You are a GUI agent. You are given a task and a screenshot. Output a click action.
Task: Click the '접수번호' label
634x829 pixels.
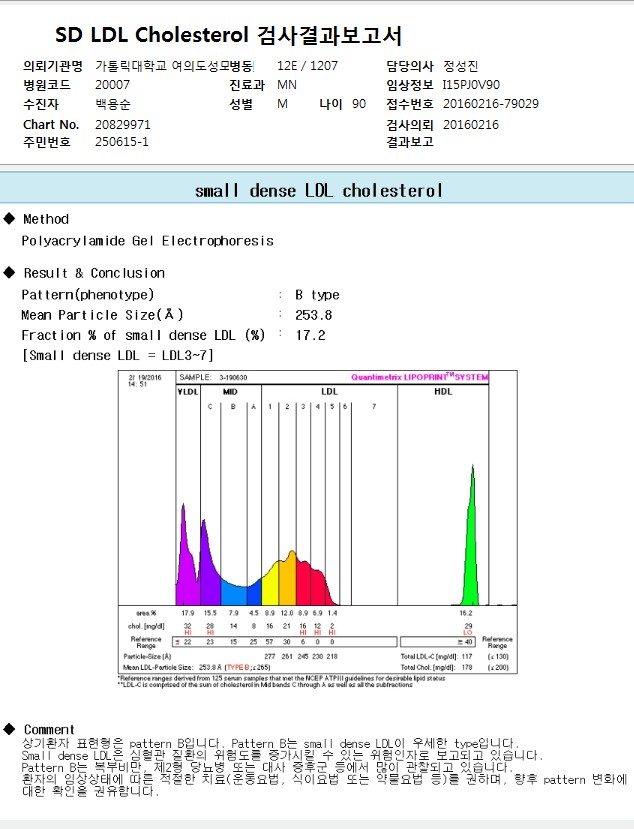coord(410,104)
